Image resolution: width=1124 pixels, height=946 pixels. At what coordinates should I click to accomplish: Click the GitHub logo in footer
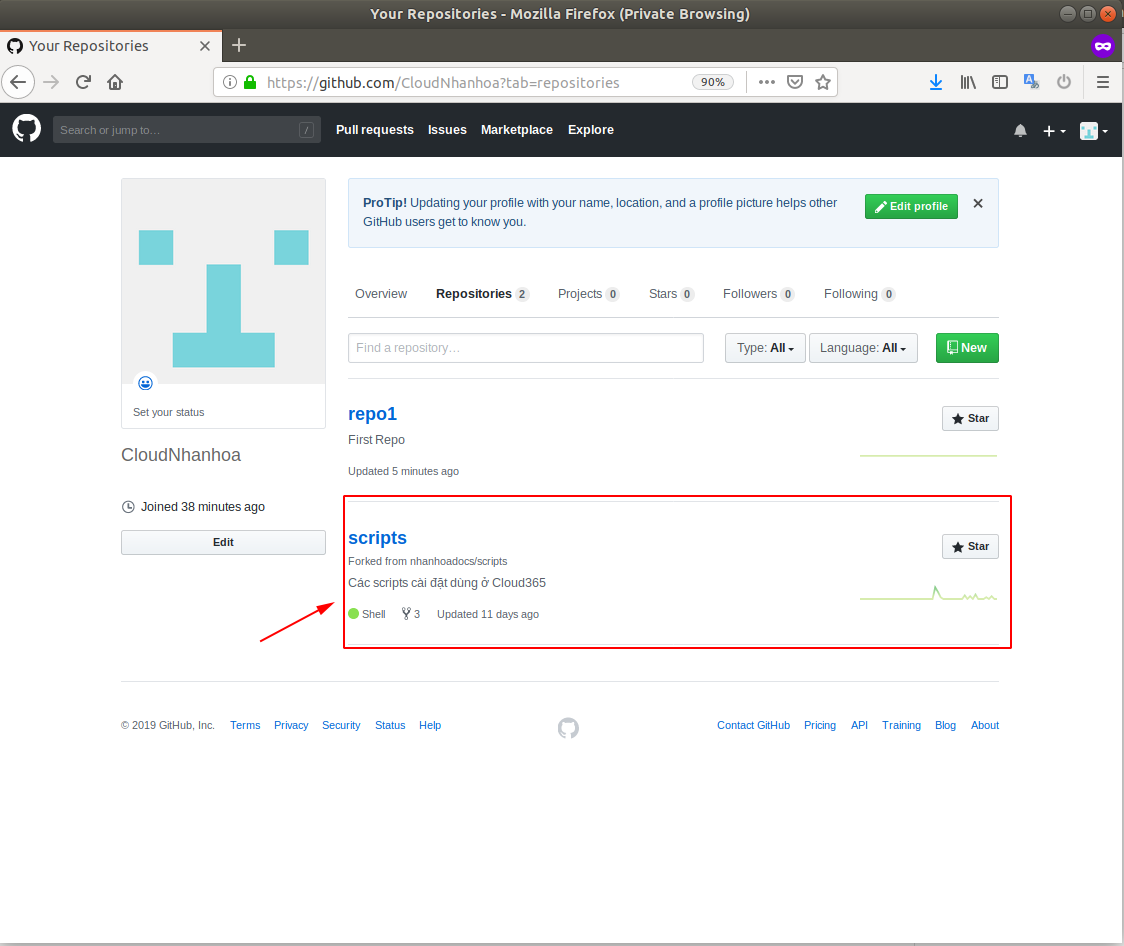point(568,727)
